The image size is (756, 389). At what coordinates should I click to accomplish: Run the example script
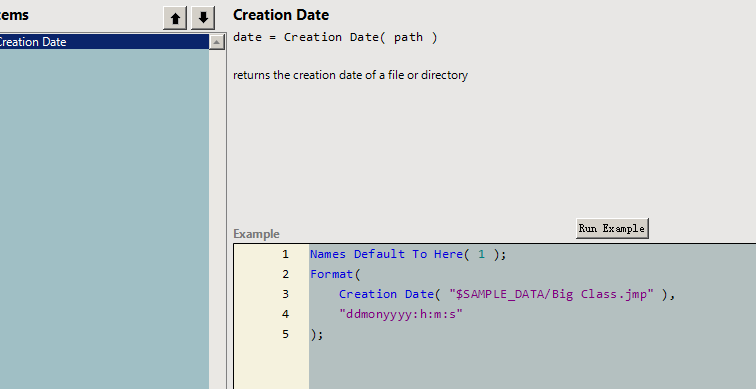[x=612, y=228]
